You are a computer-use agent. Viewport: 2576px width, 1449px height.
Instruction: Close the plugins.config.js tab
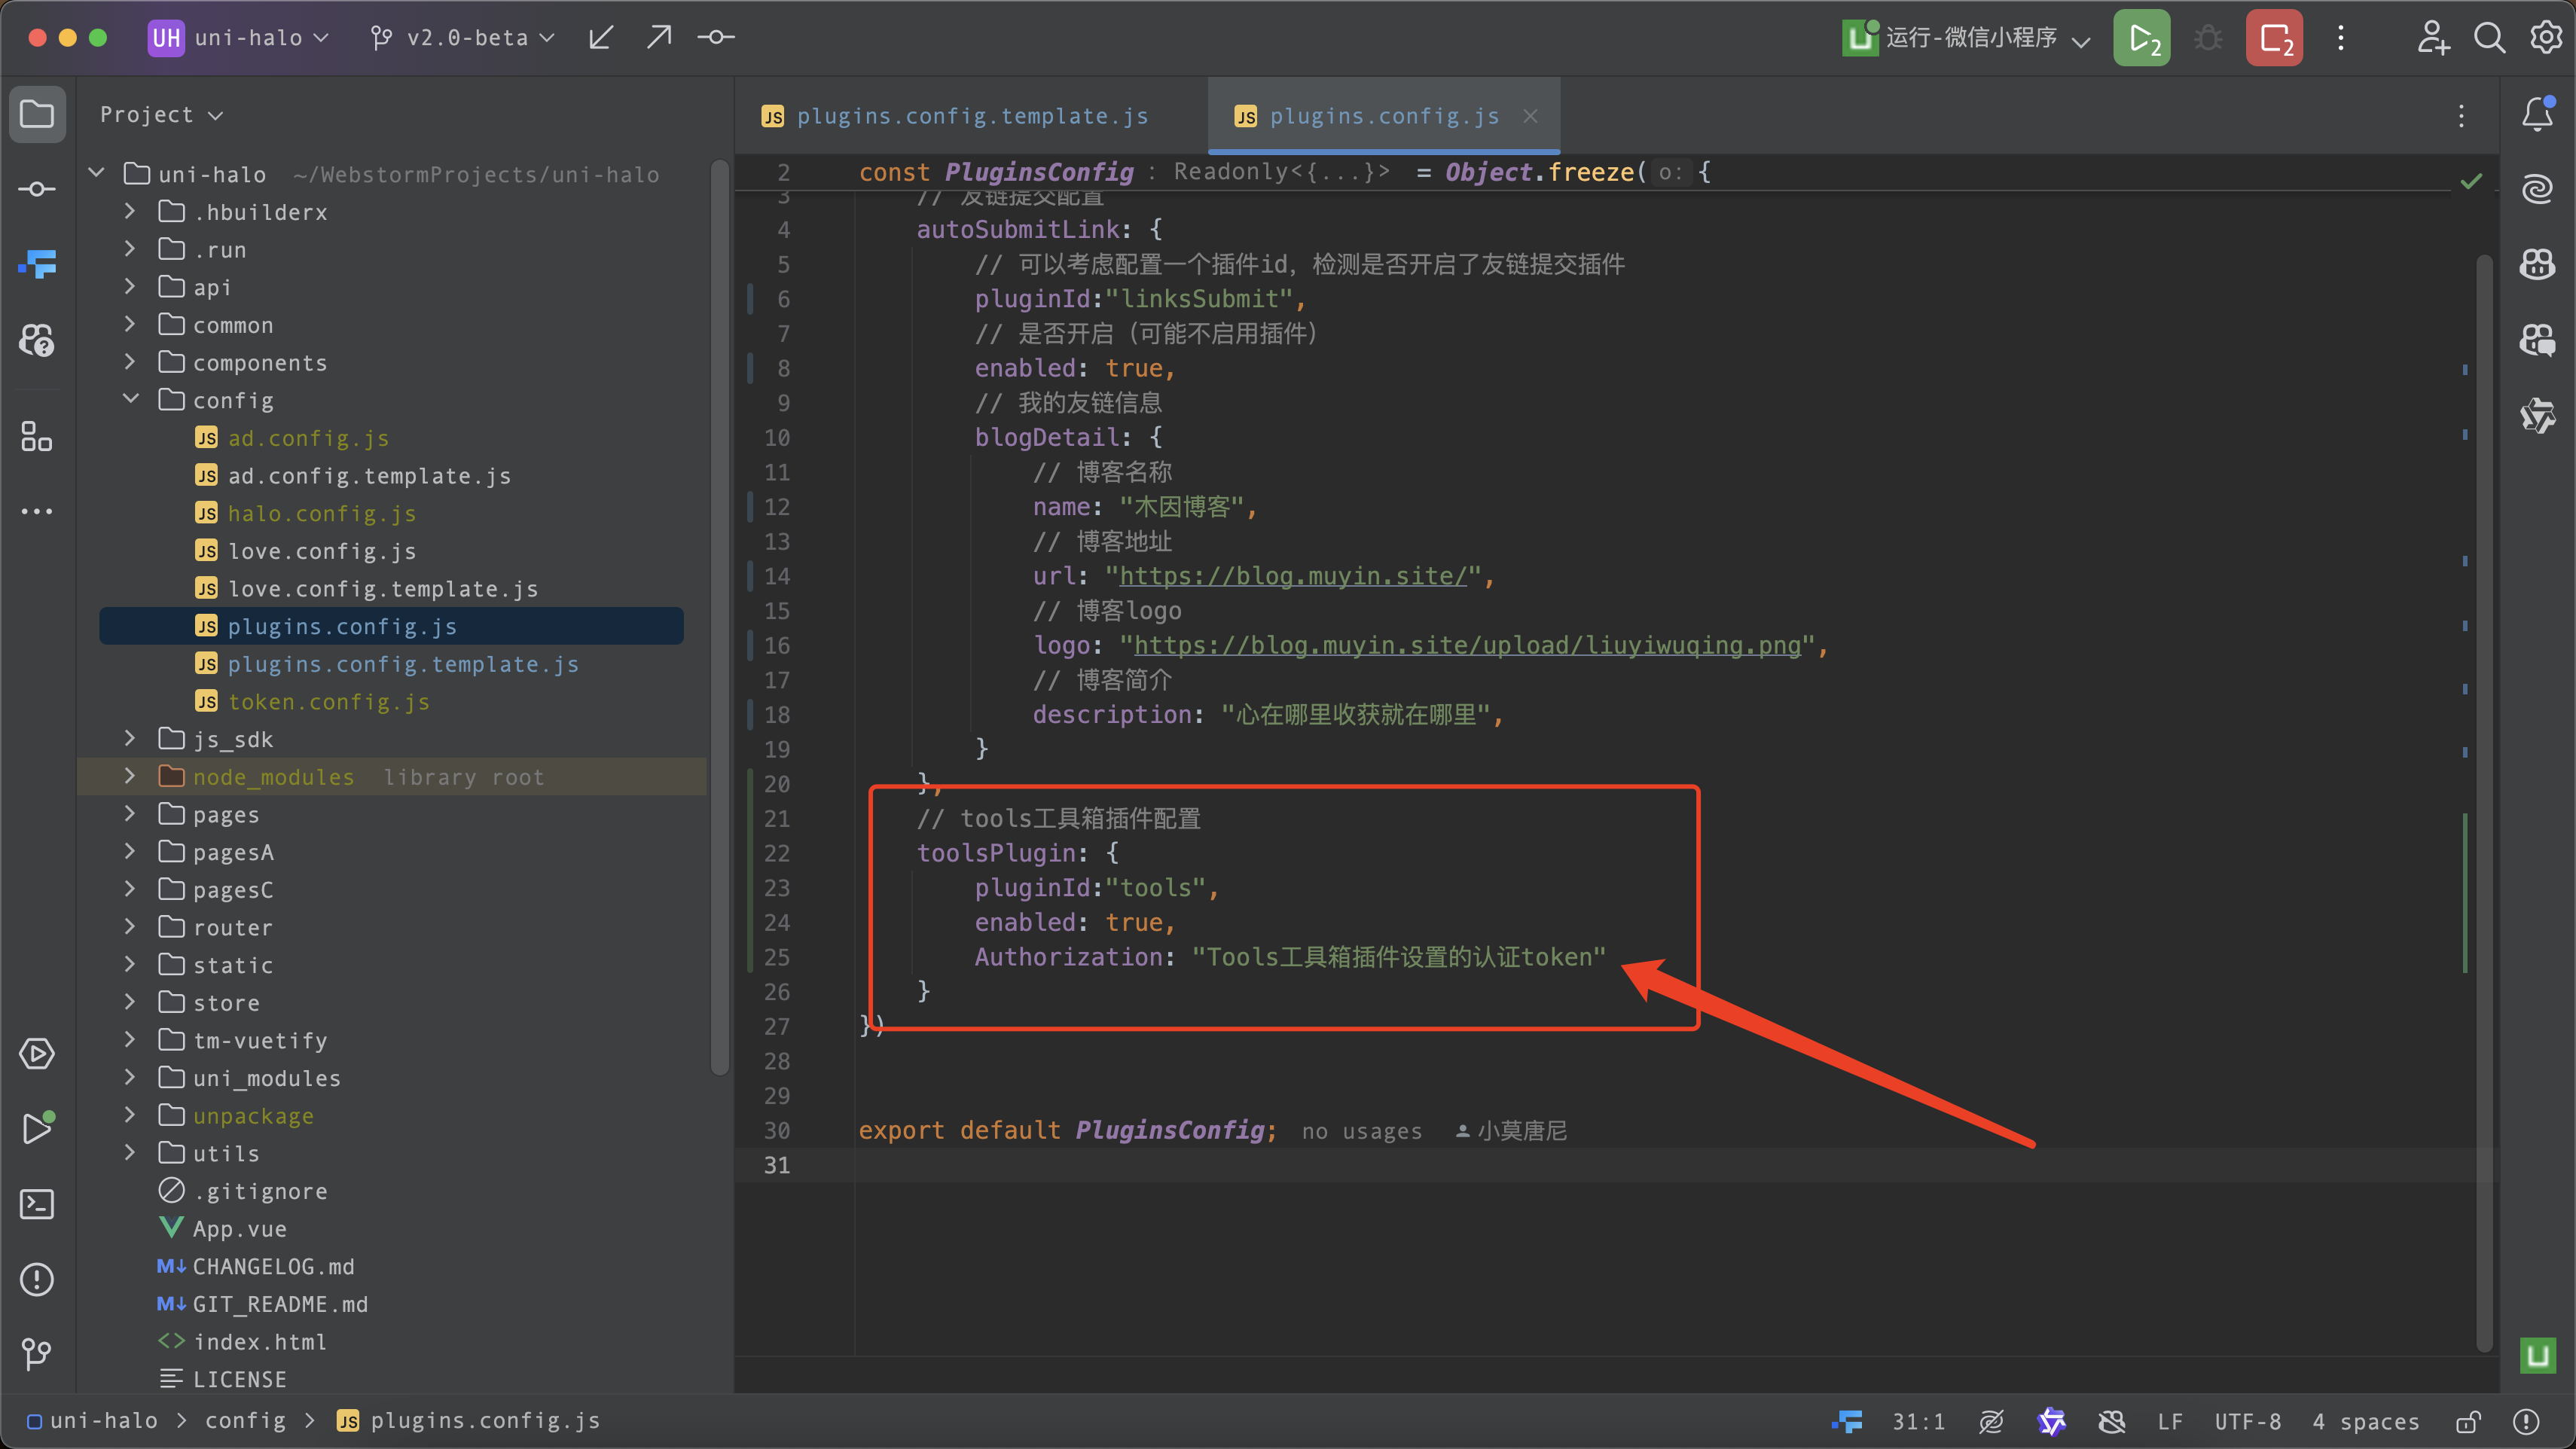click(1530, 116)
